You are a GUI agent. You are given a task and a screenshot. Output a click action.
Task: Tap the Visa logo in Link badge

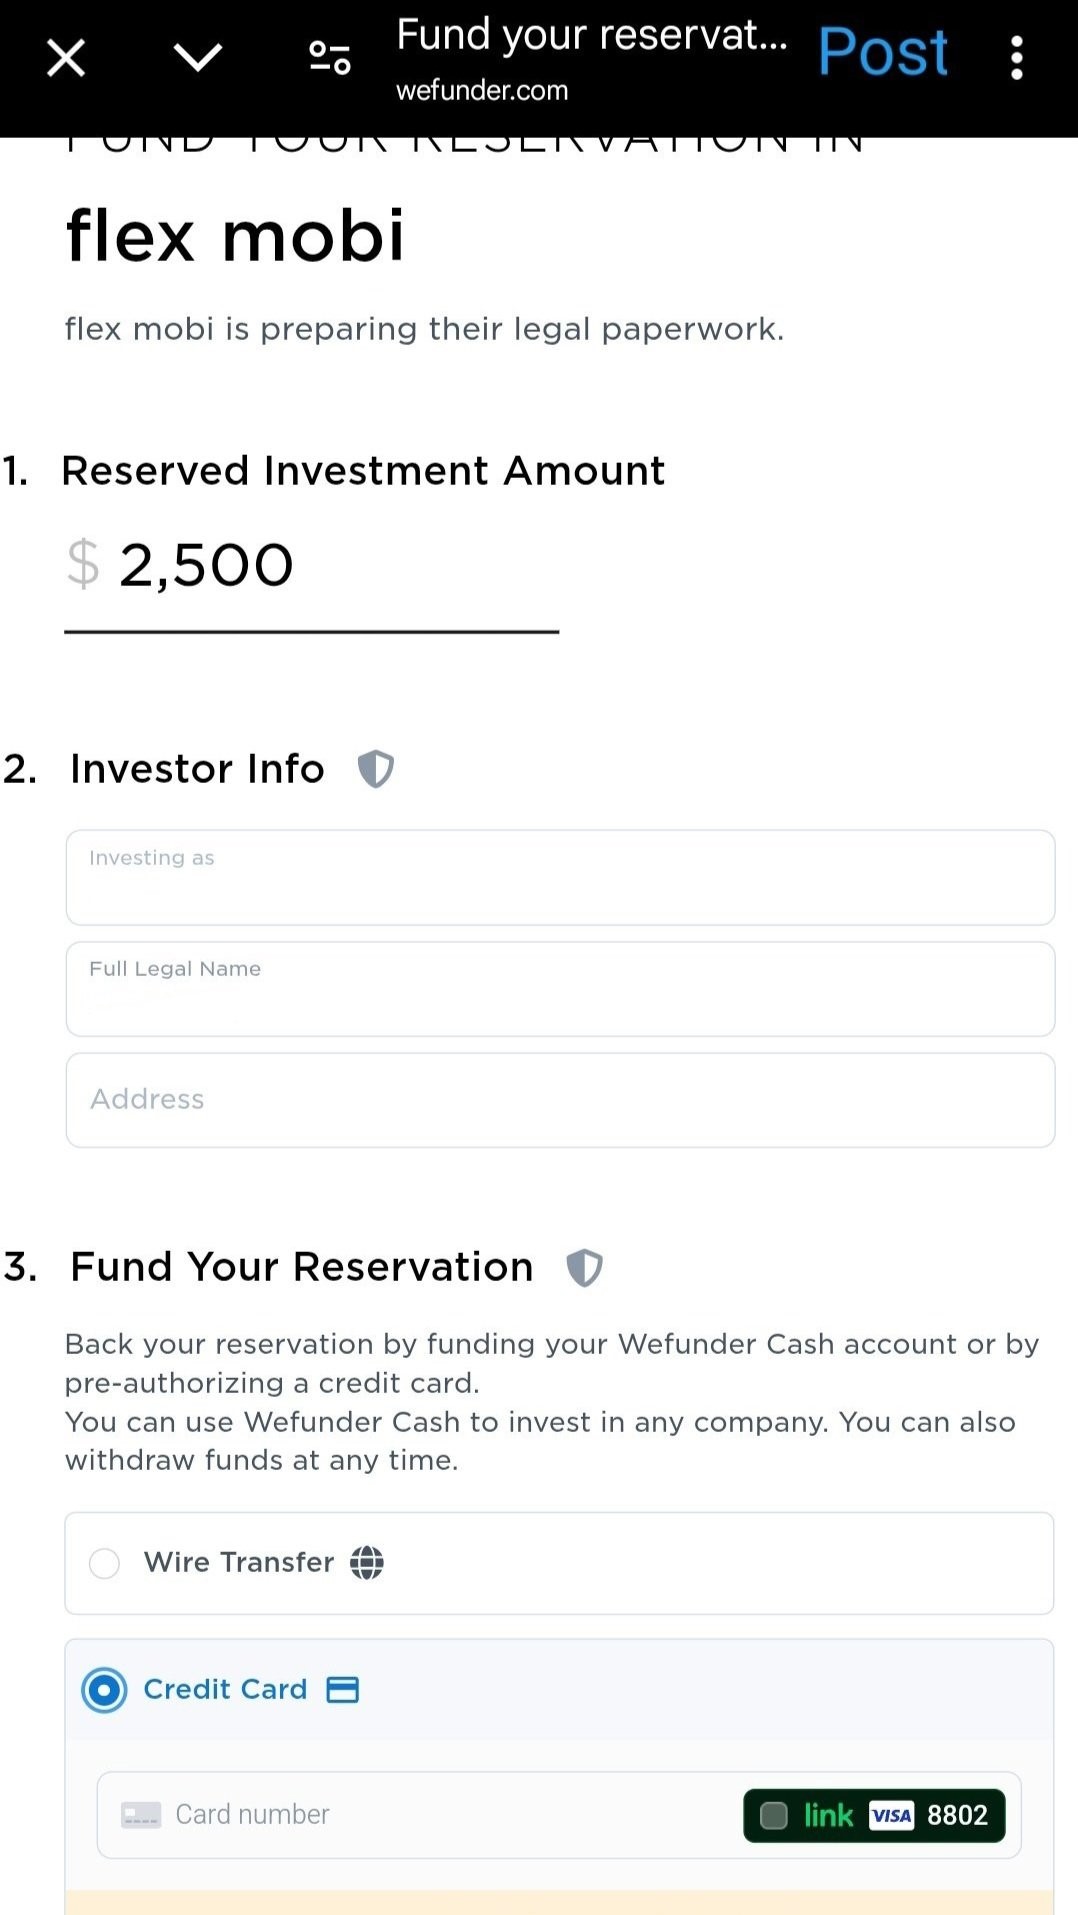coord(891,1815)
